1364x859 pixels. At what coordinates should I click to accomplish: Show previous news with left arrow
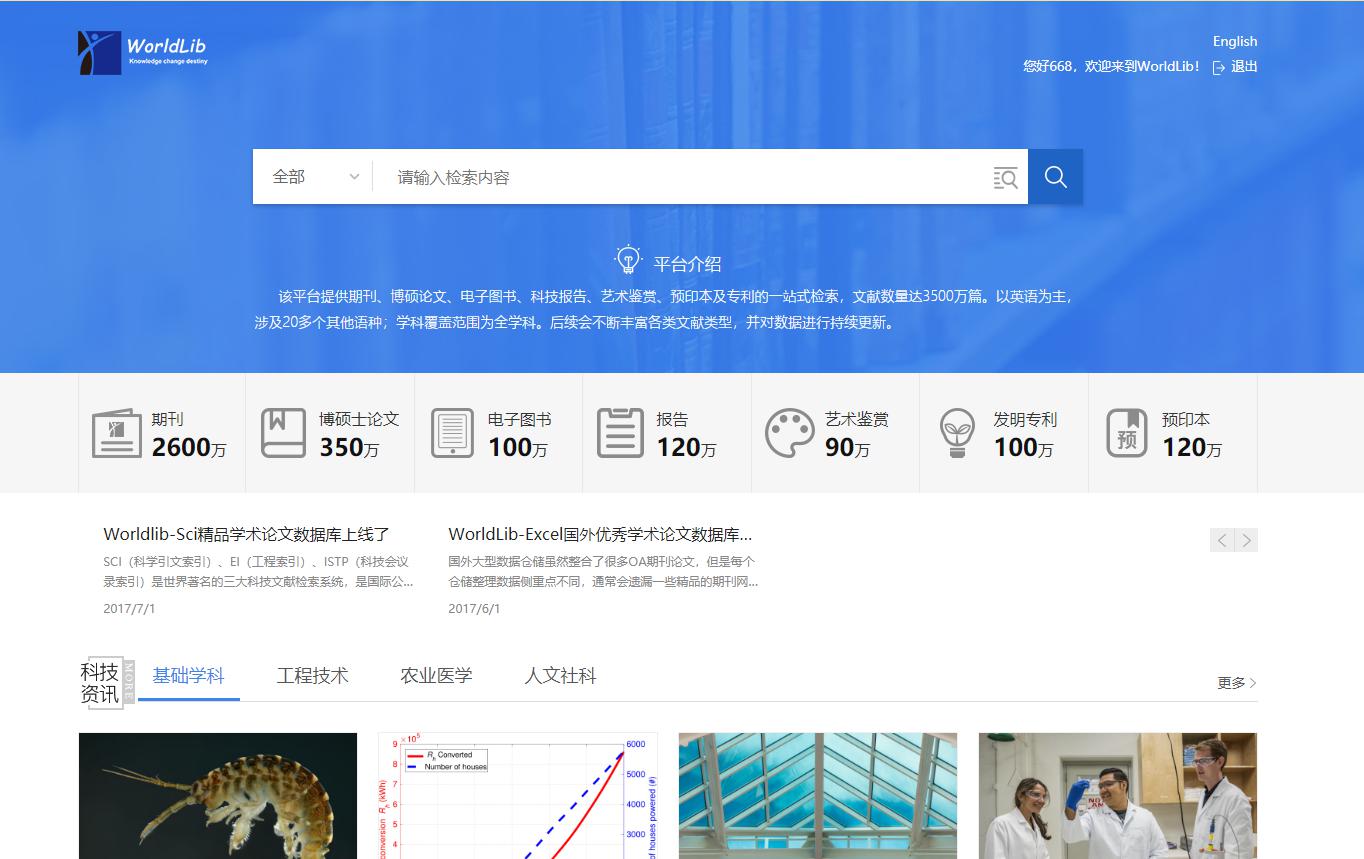tap(1222, 540)
